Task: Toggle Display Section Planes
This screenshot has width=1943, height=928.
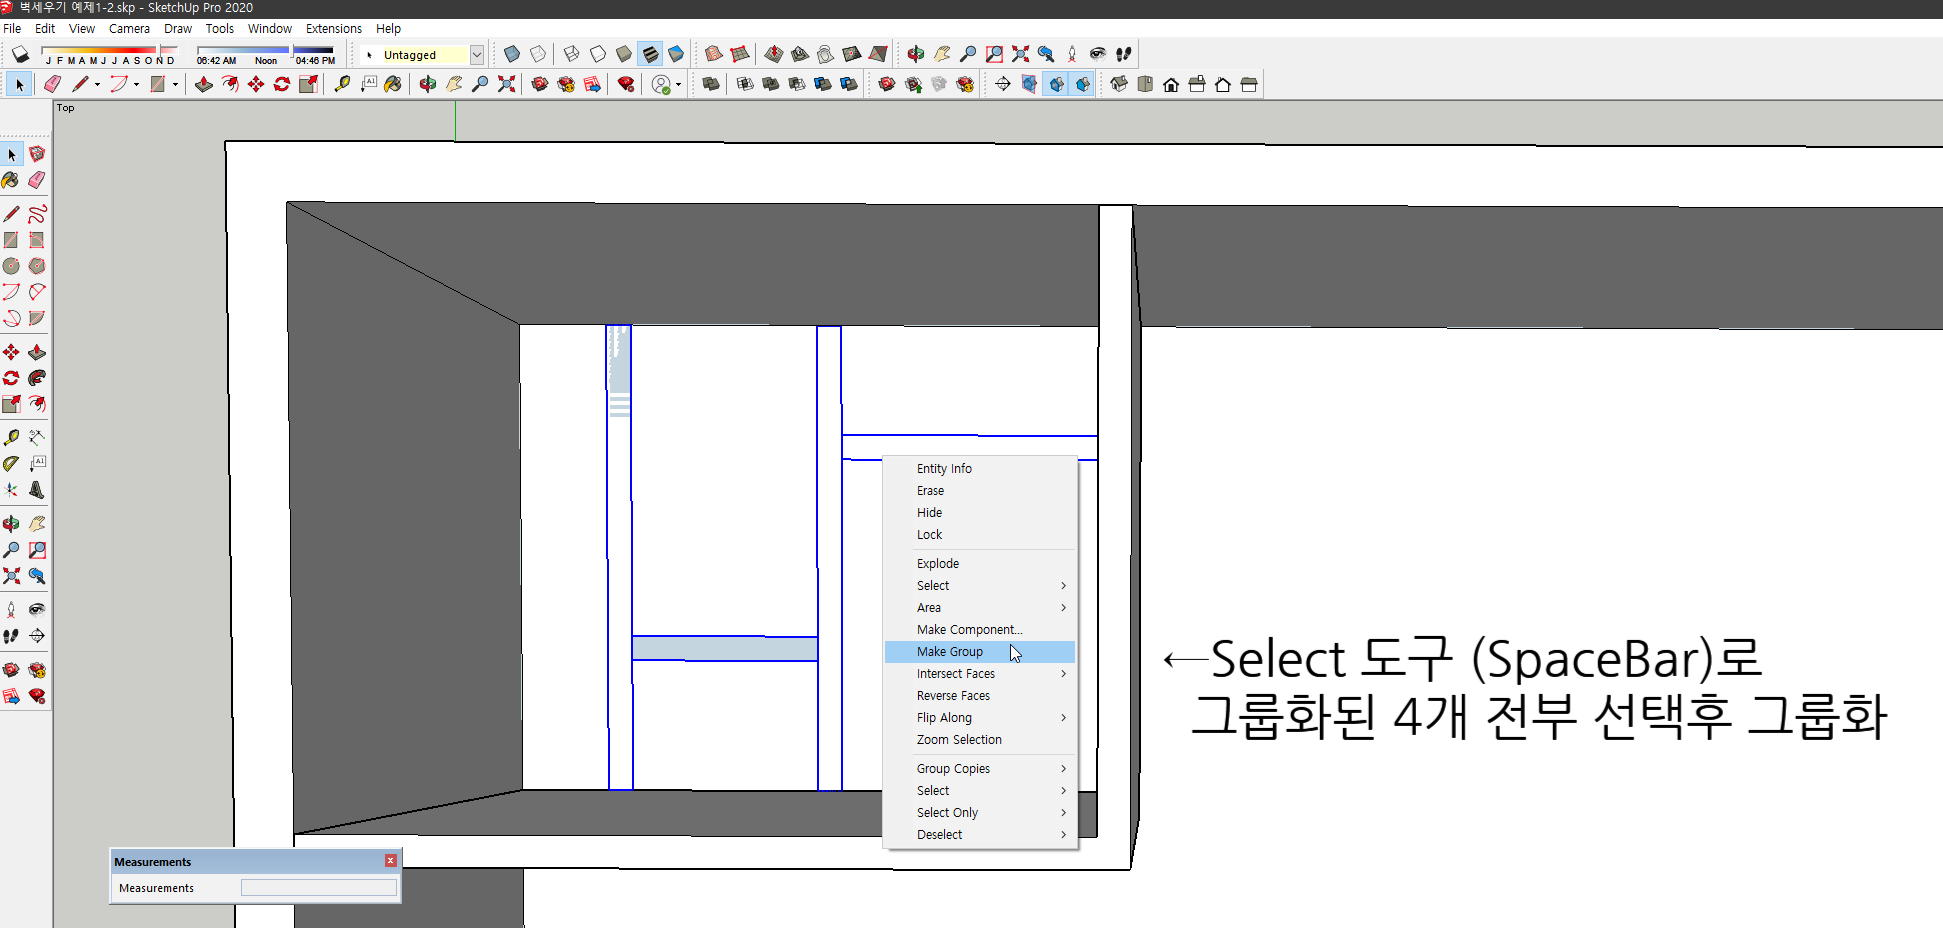Action: point(1030,84)
